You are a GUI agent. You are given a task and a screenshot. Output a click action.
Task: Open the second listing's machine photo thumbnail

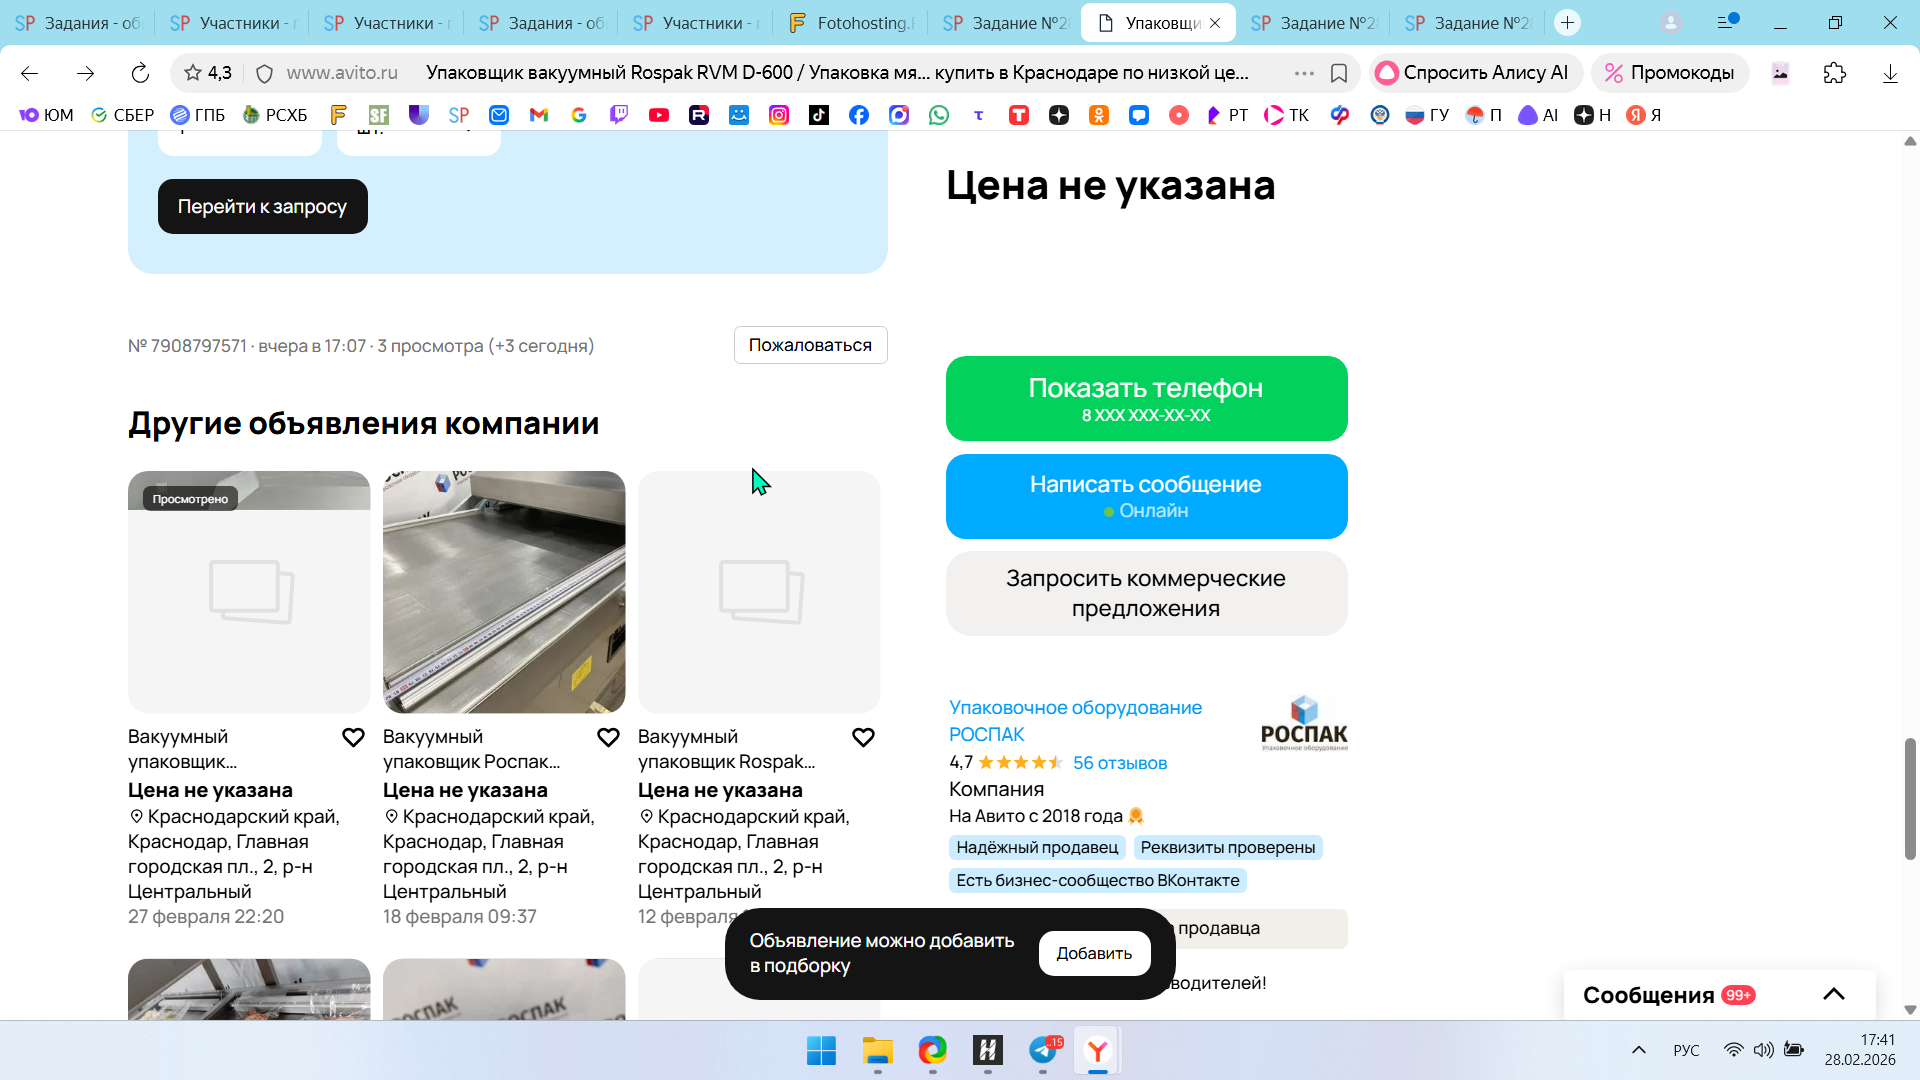(x=504, y=592)
